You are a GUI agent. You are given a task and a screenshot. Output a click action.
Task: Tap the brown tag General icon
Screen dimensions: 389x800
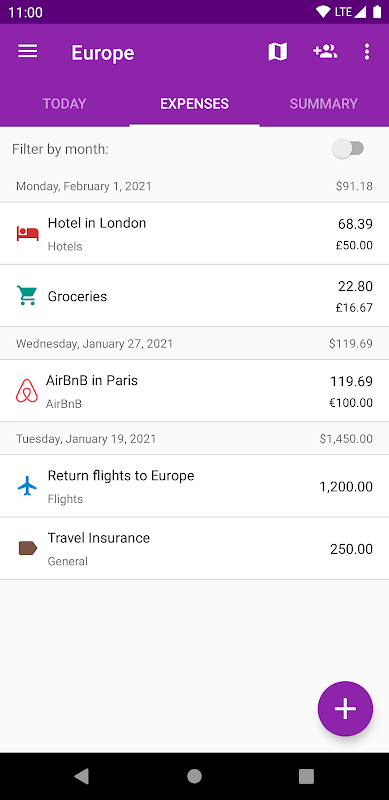28,548
